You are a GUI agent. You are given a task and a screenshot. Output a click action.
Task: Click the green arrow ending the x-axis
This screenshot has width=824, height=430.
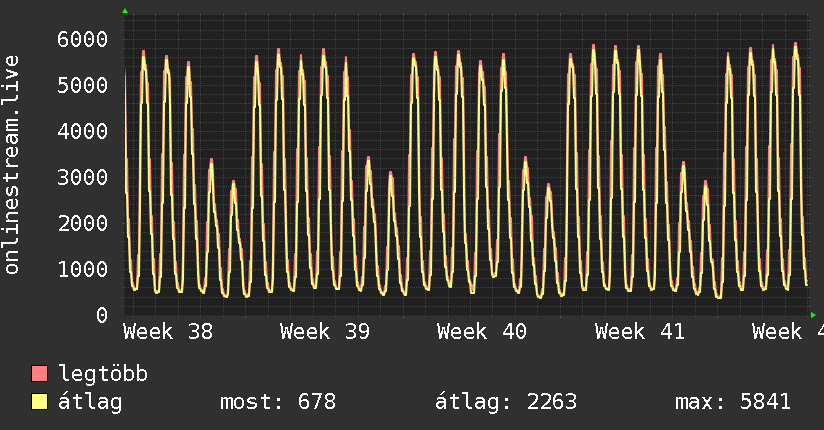[813, 315]
